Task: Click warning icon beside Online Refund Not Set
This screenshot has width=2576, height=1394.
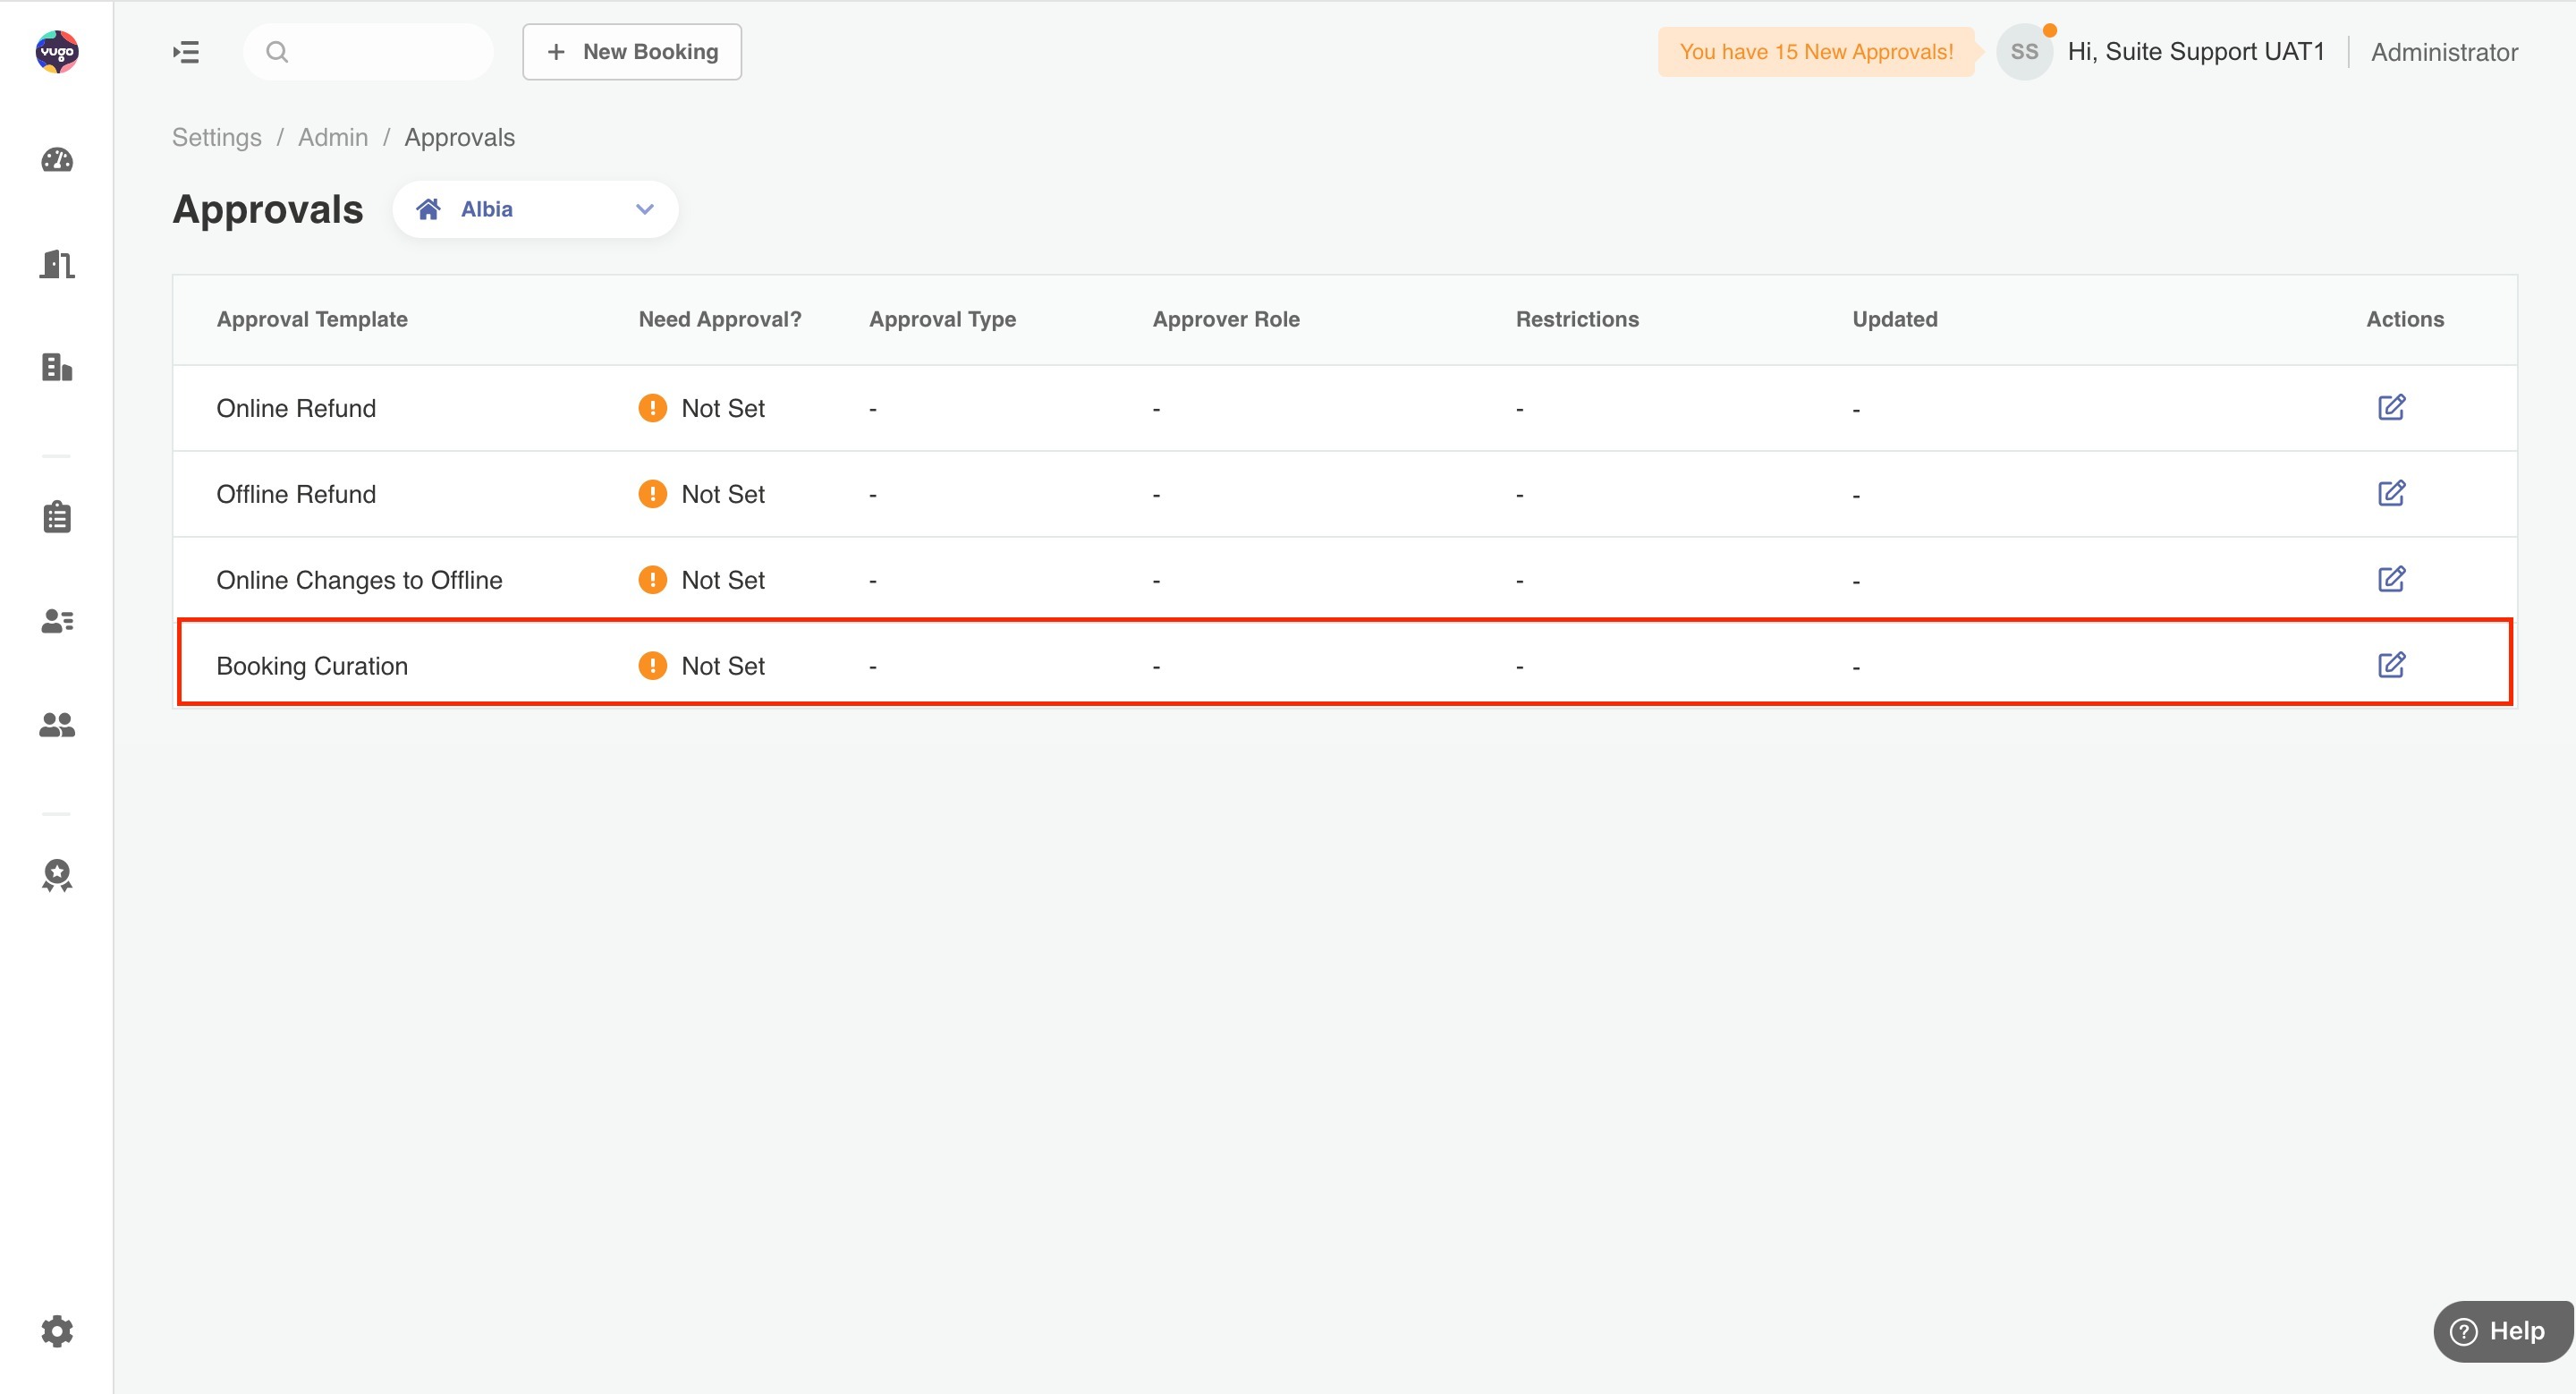Action: (x=652, y=408)
